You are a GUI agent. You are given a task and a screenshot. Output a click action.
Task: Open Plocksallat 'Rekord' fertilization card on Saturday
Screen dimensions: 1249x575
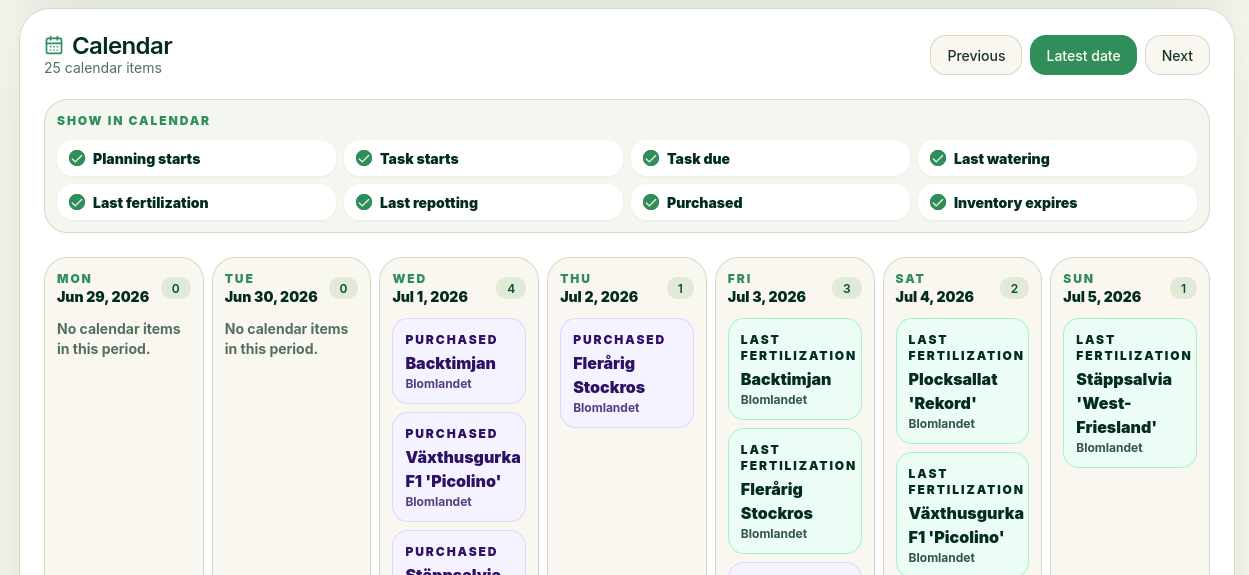pos(963,381)
